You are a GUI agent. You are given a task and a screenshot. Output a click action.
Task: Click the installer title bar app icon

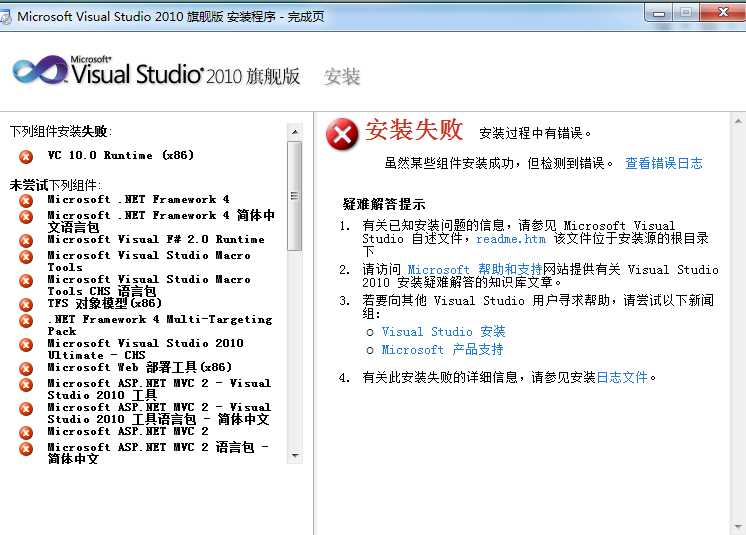[x=5, y=17]
